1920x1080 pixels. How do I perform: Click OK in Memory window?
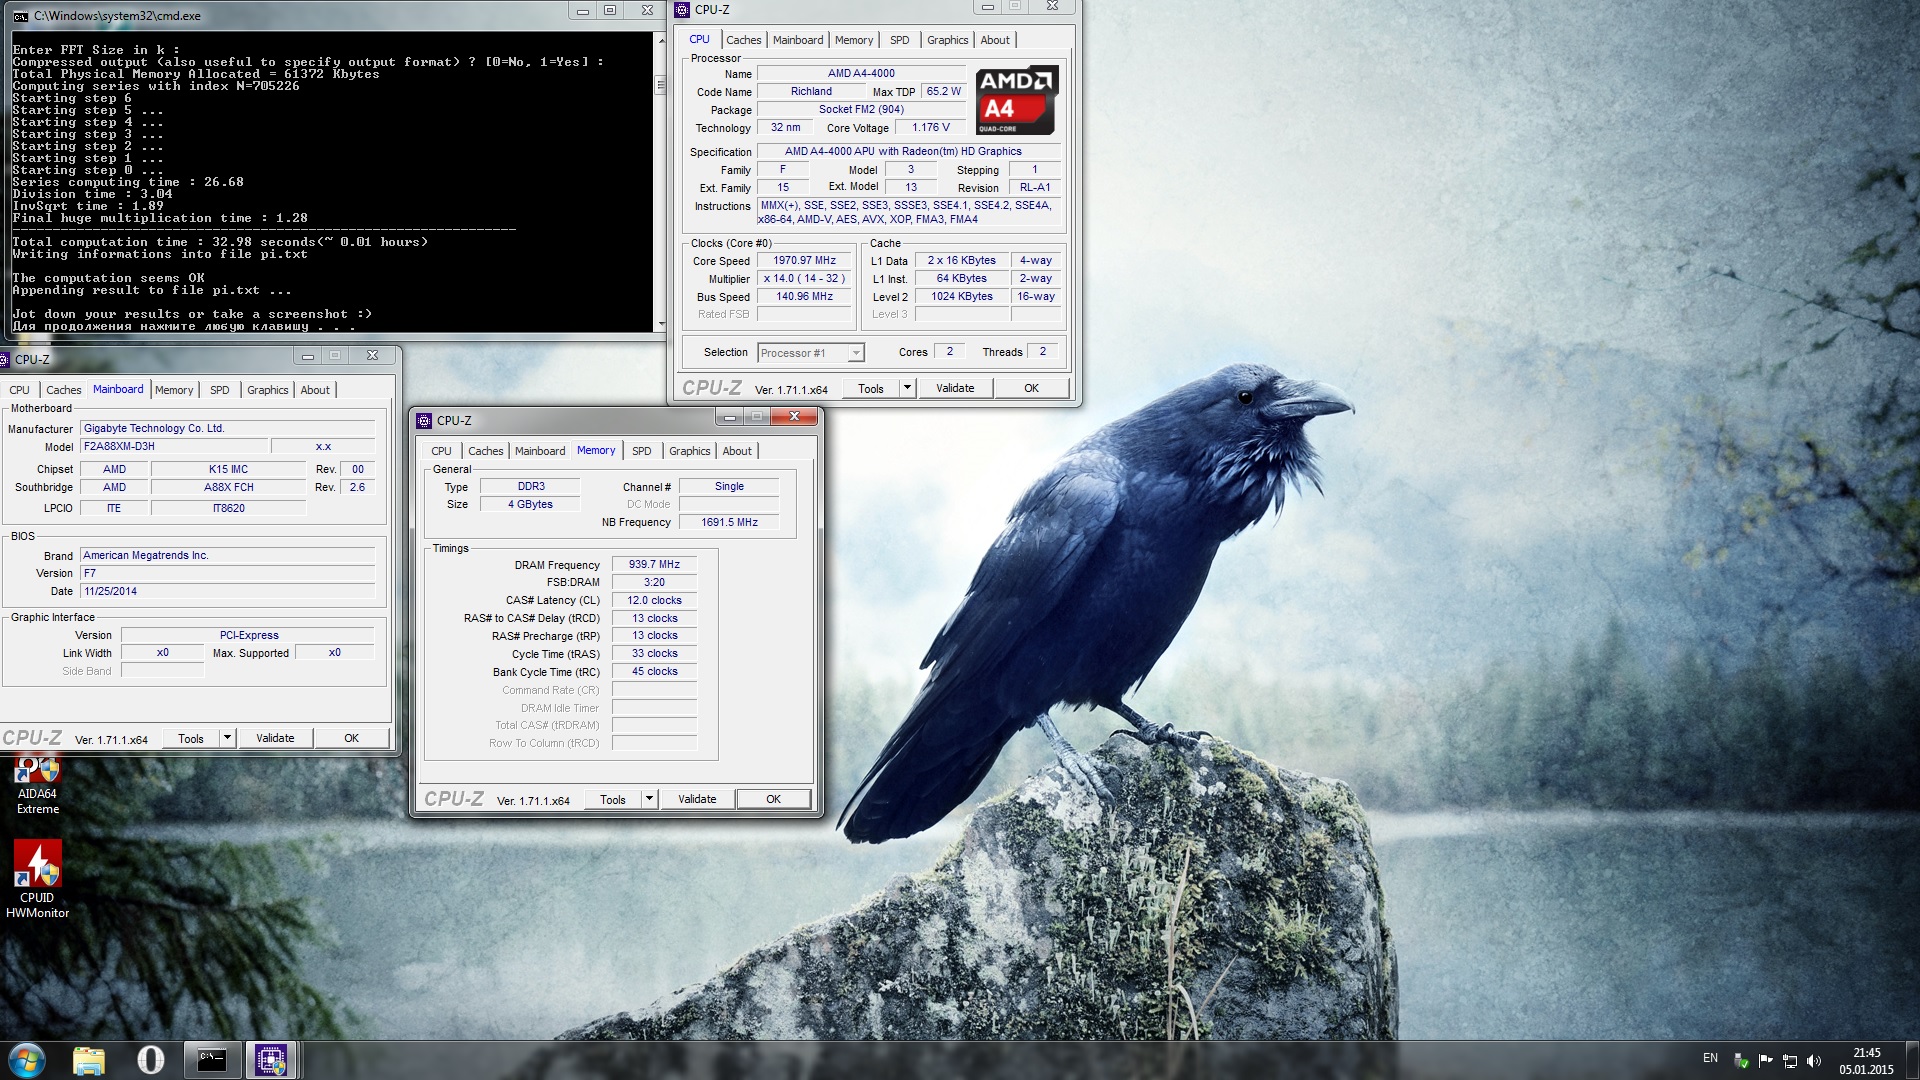(x=773, y=799)
